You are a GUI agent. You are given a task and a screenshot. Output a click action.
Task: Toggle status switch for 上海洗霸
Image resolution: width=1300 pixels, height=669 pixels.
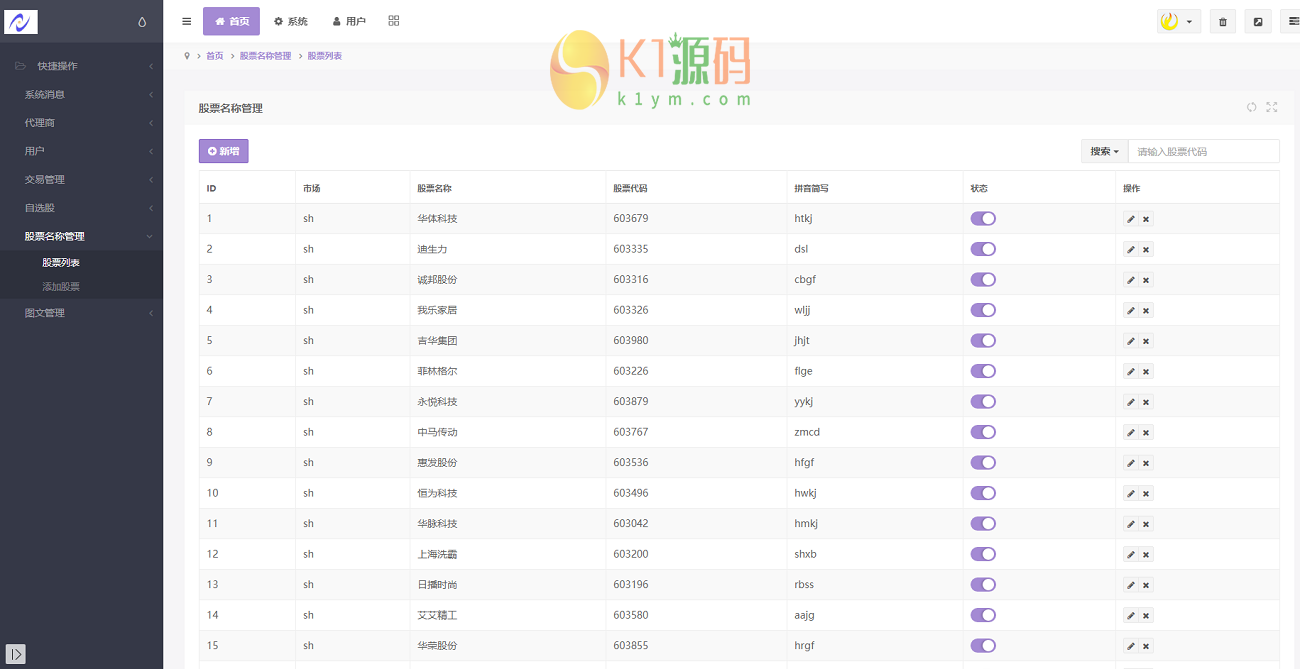coord(983,554)
